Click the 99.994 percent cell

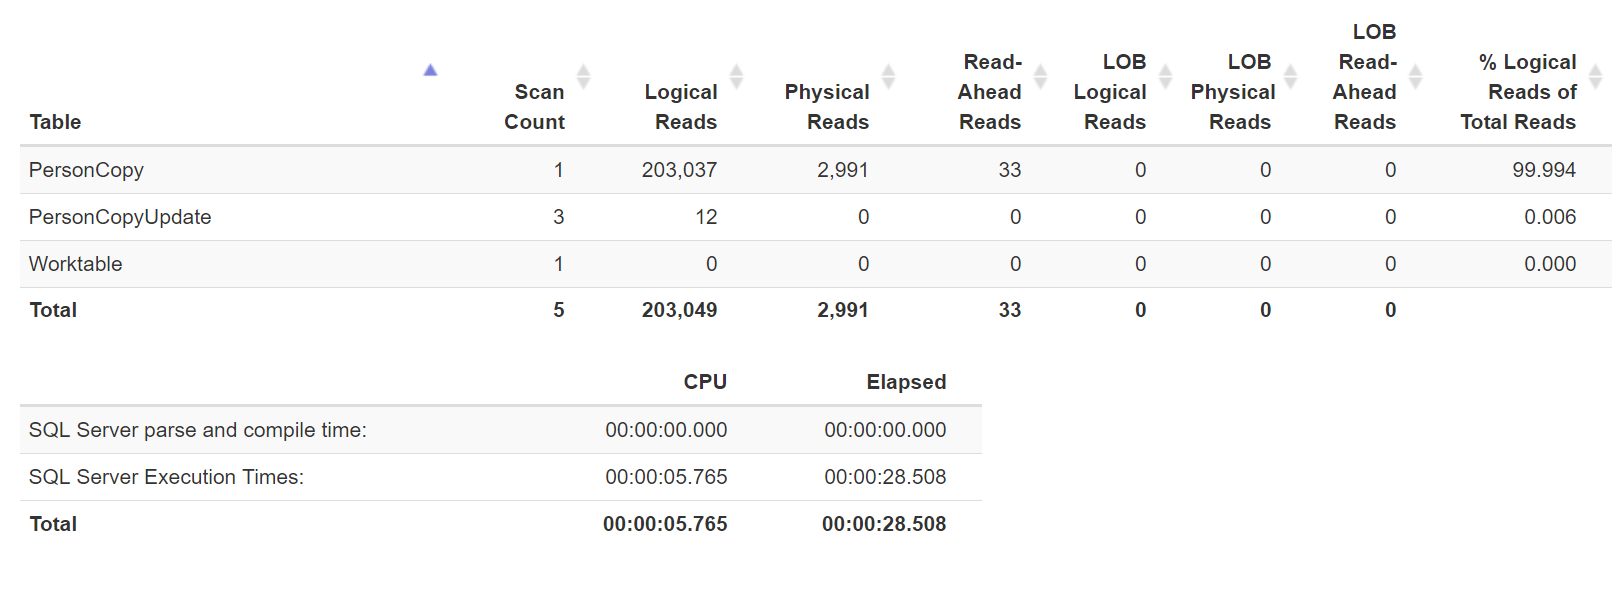(1544, 170)
